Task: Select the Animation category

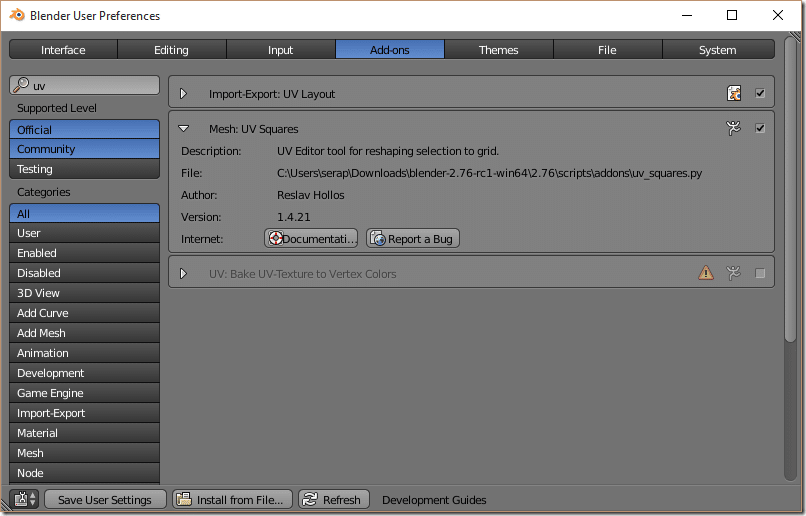Action: click(84, 353)
